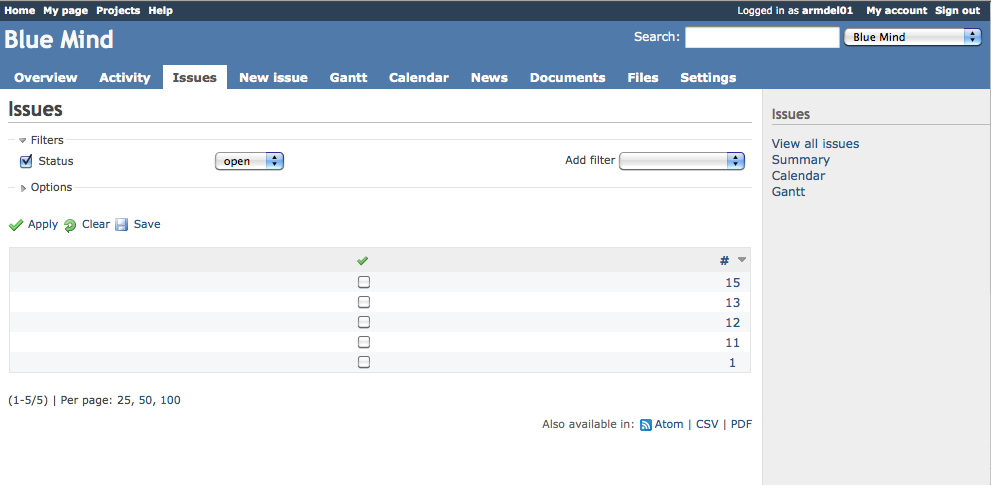Open the New issue tab
Image resolution: width=991 pixels, height=485 pixels.
[x=273, y=77]
